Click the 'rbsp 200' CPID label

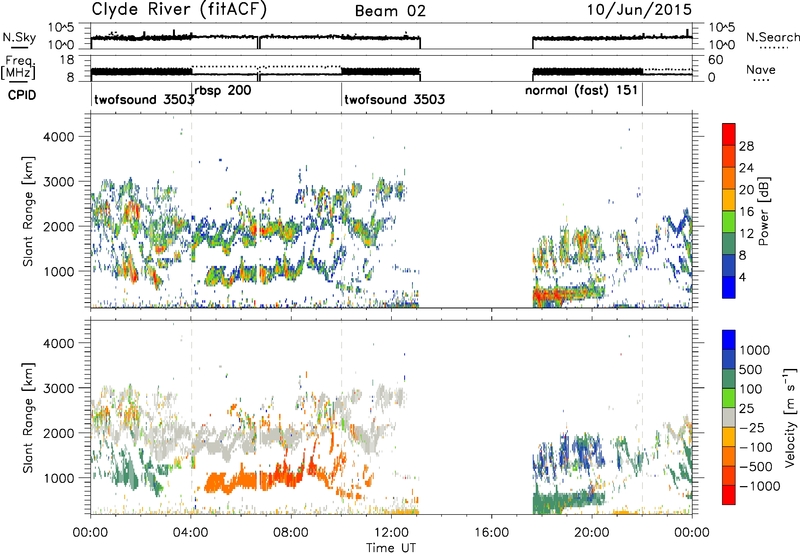click(223, 90)
